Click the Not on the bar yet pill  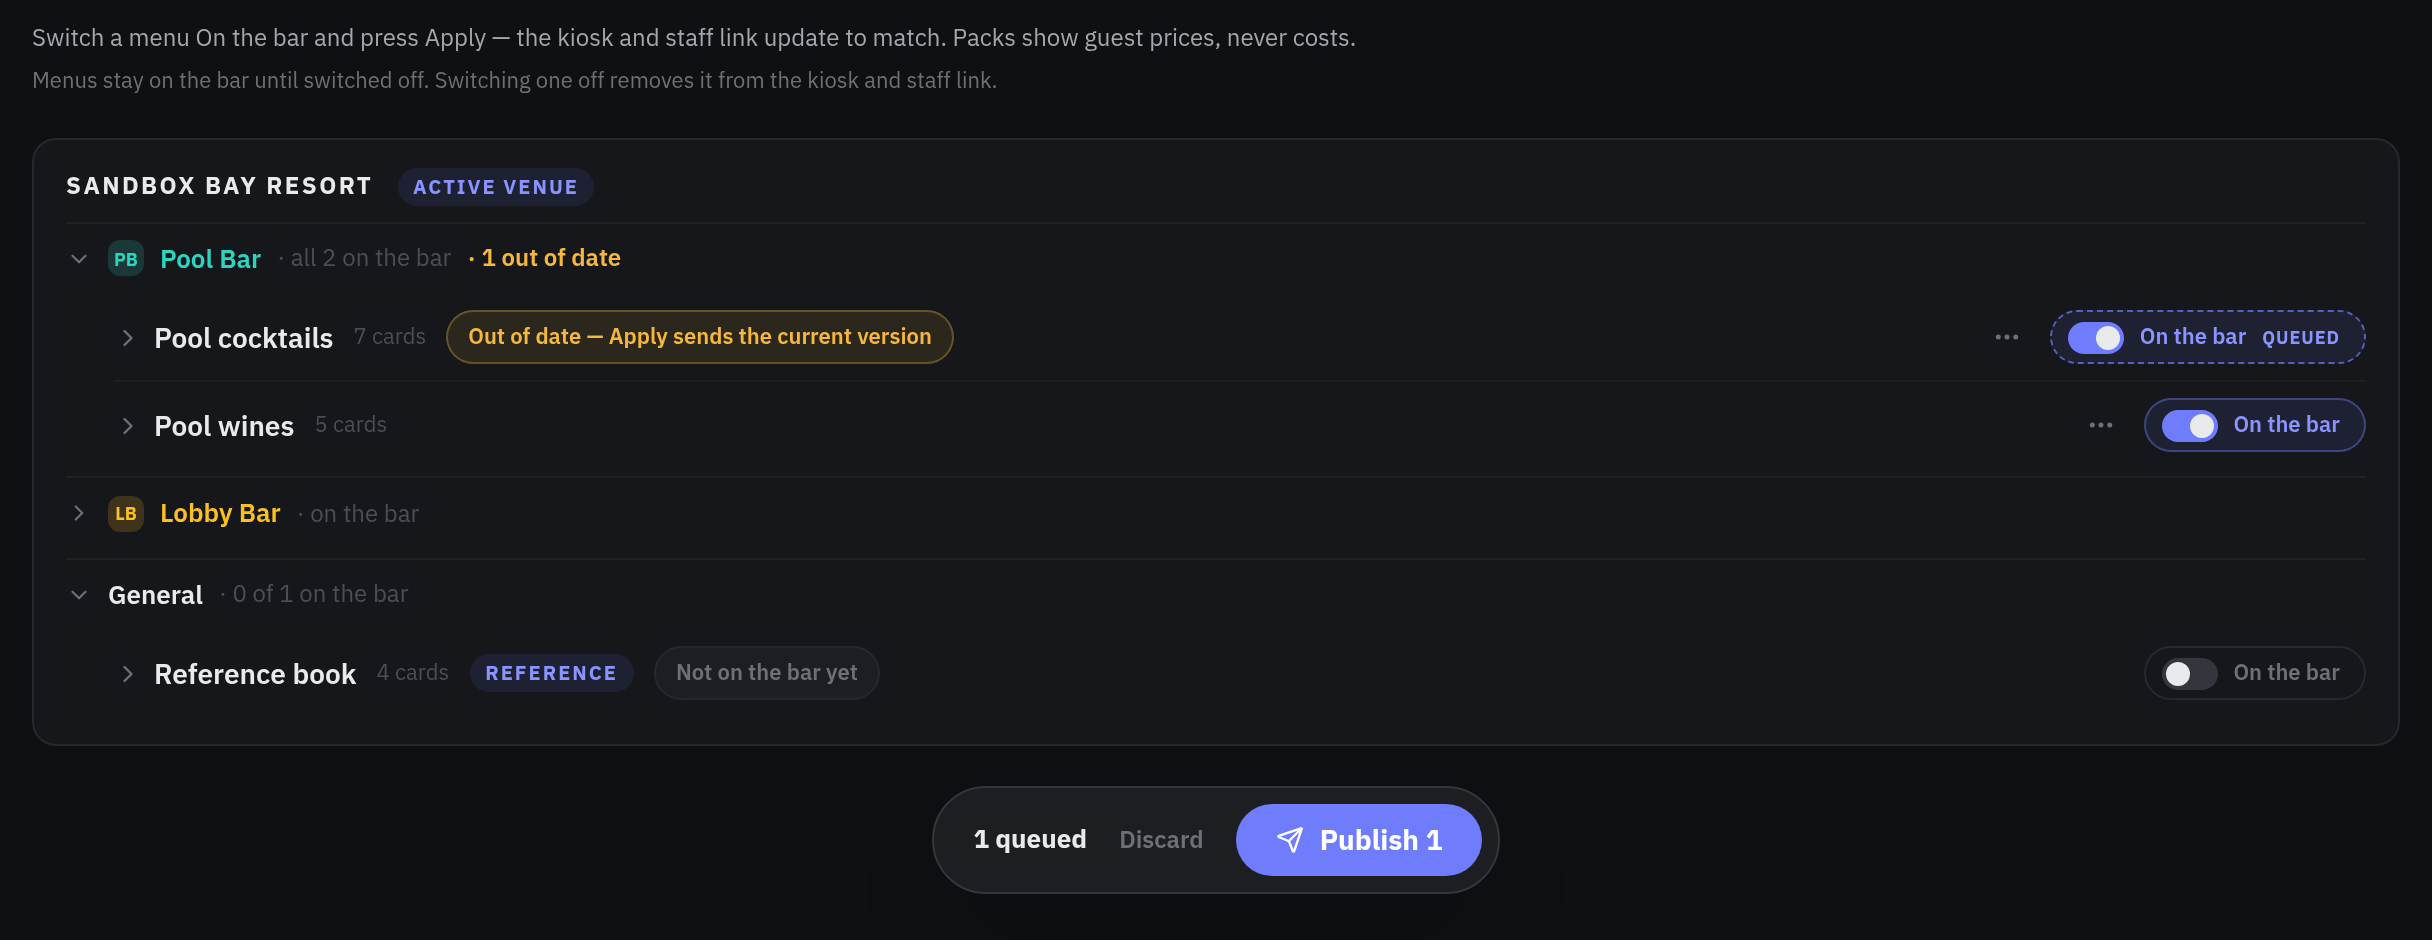tap(767, 673)
